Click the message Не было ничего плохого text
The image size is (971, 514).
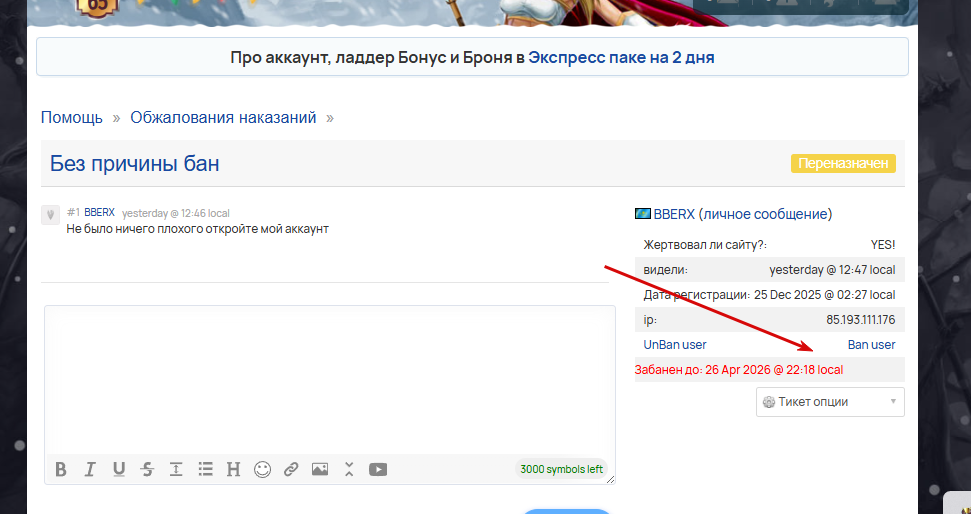(x=198, y=229)
